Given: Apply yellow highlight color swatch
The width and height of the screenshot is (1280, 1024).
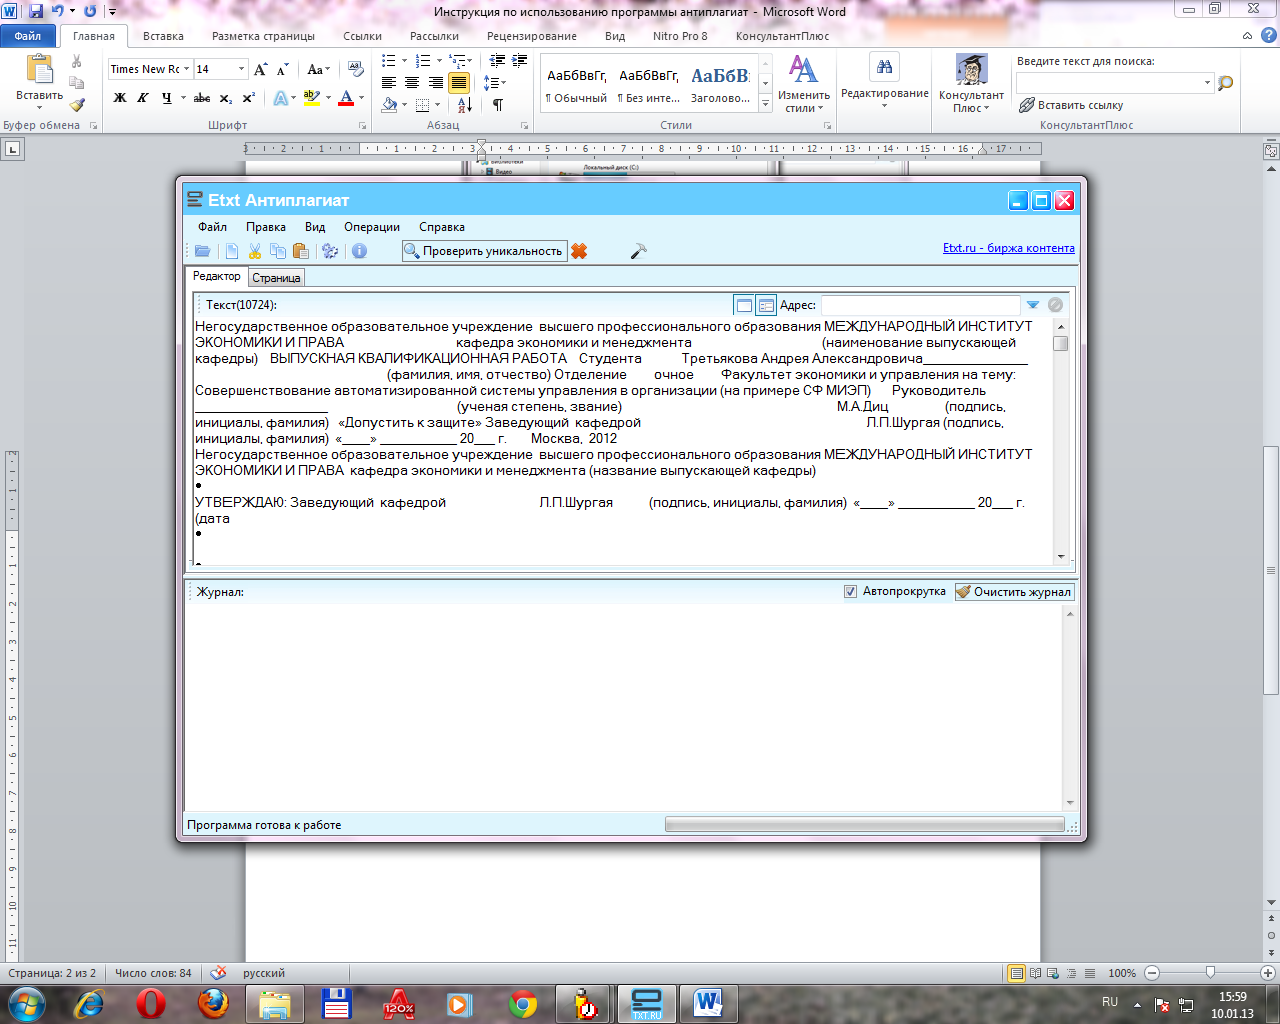Looking at the screenshot, I should click(311, 98).
